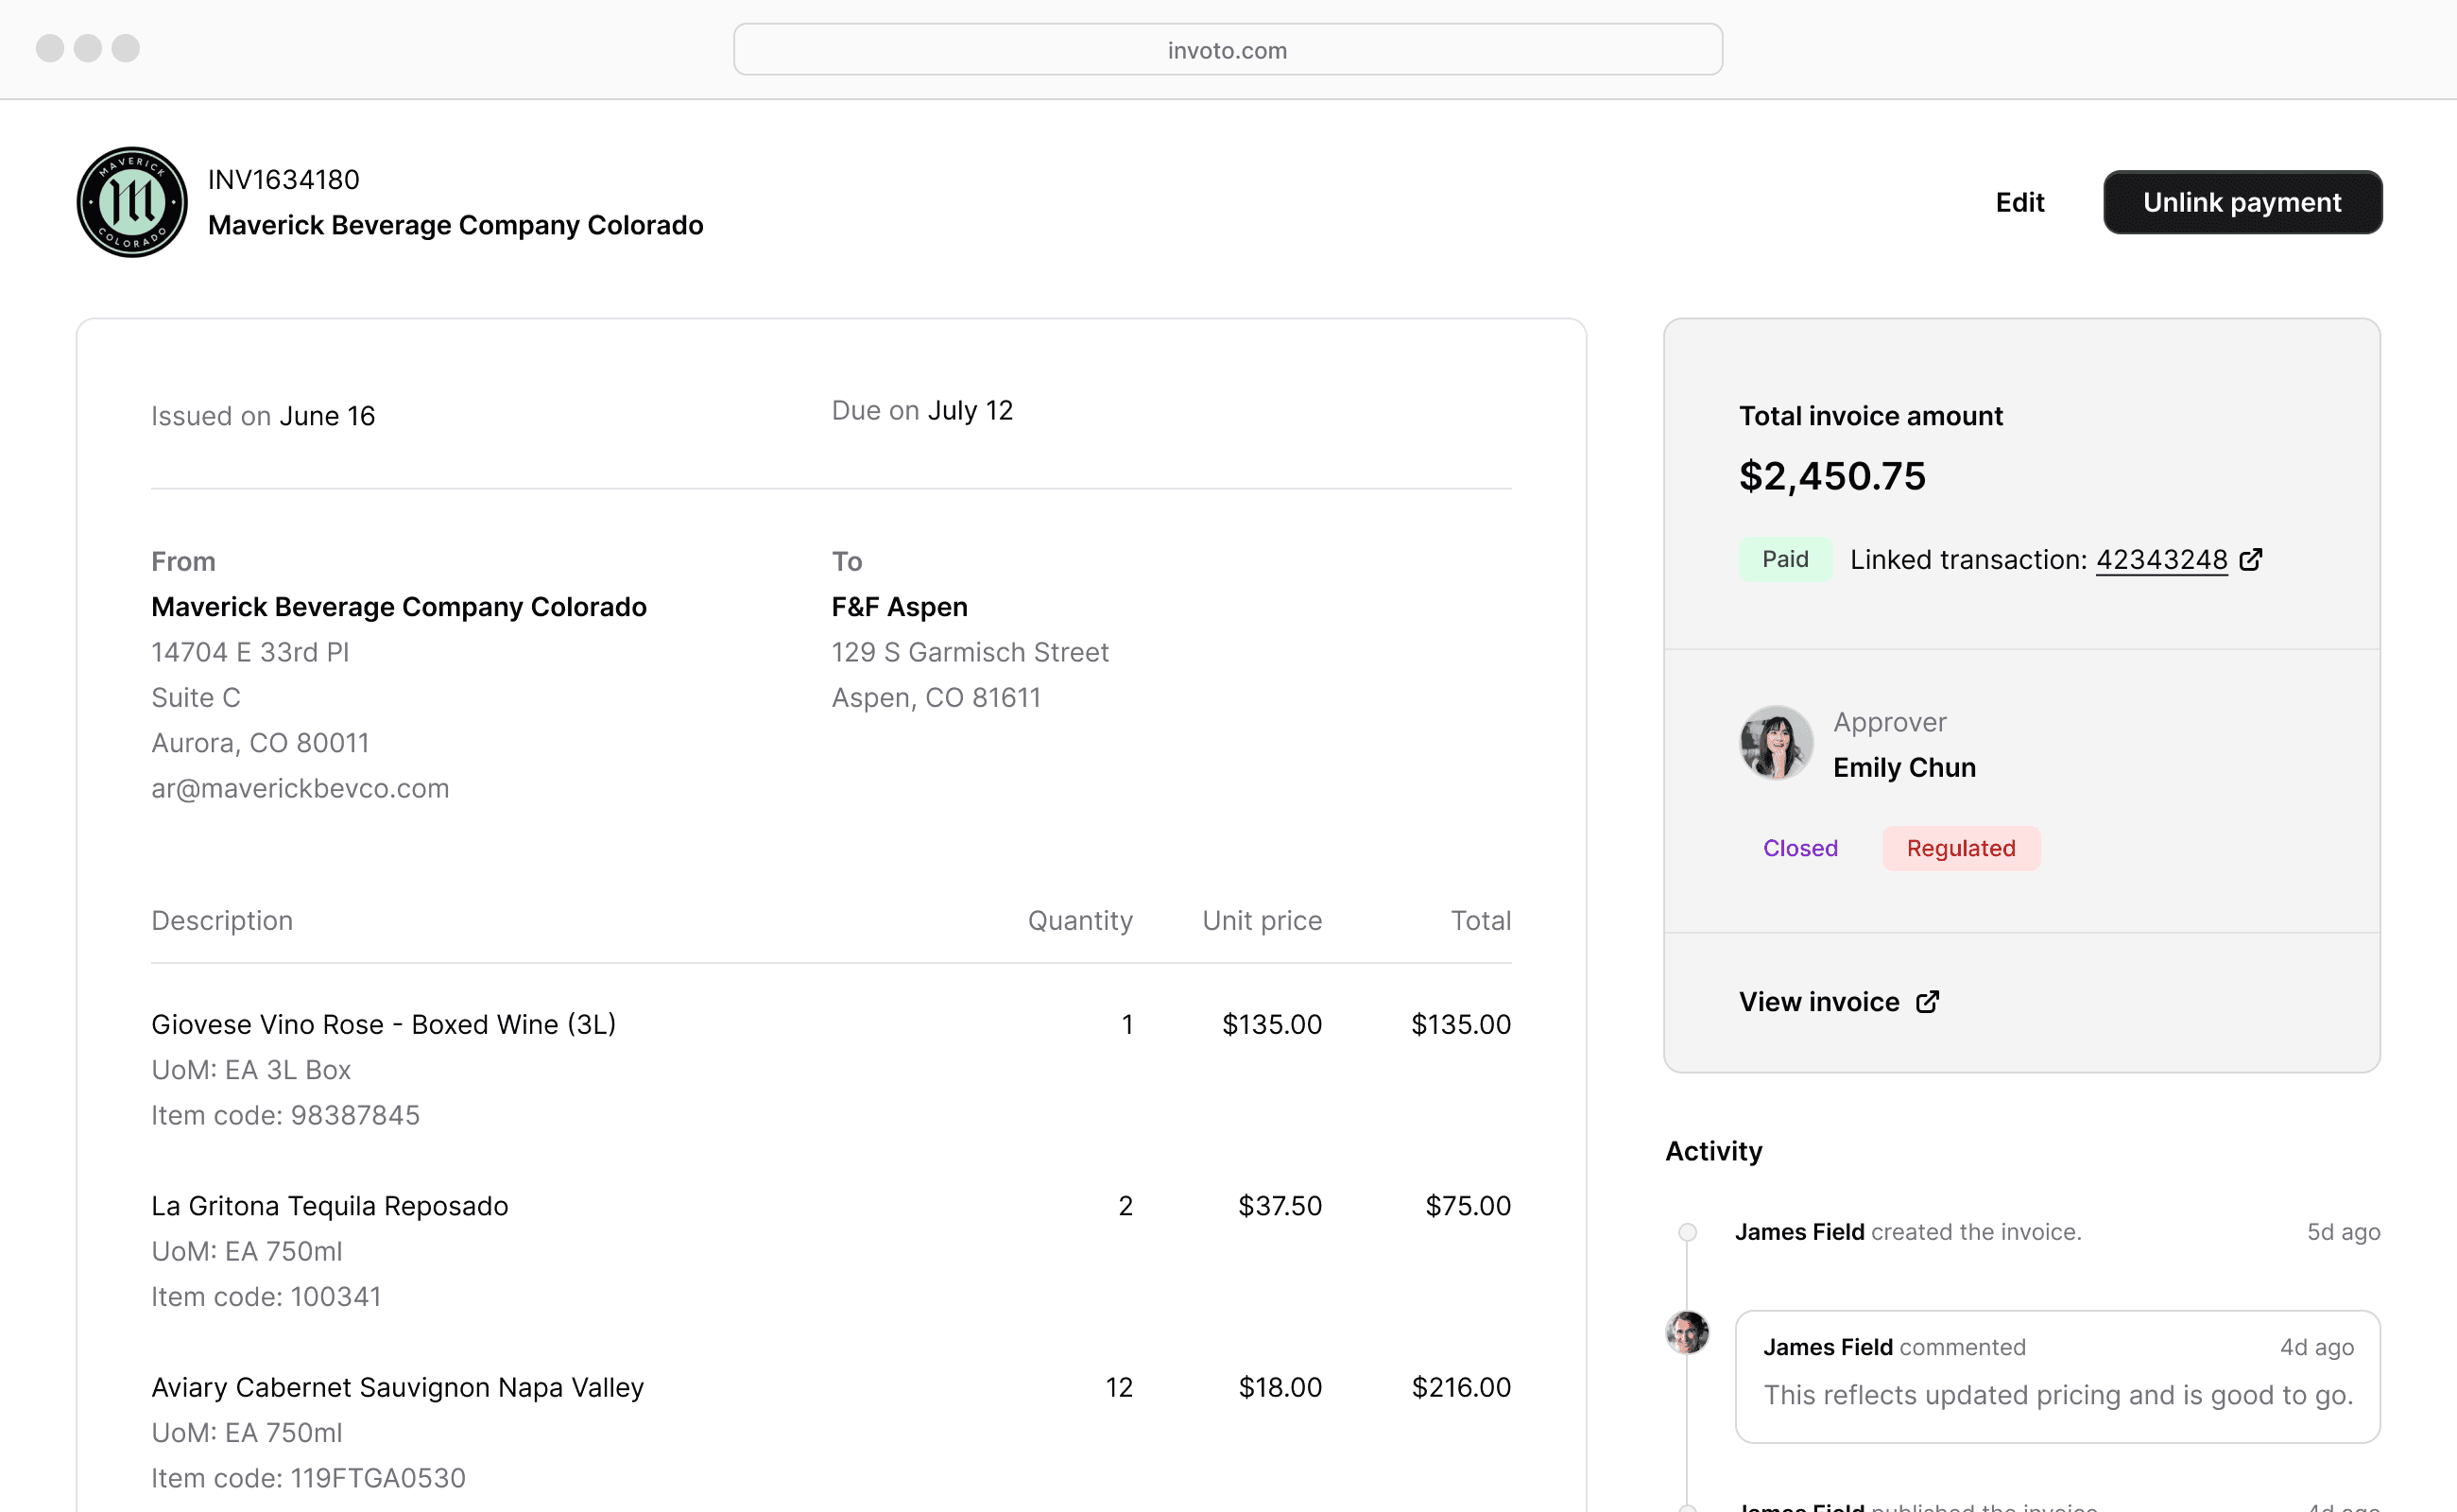
Task: Click the invoto.com address bar
Action: [1228, 50]
